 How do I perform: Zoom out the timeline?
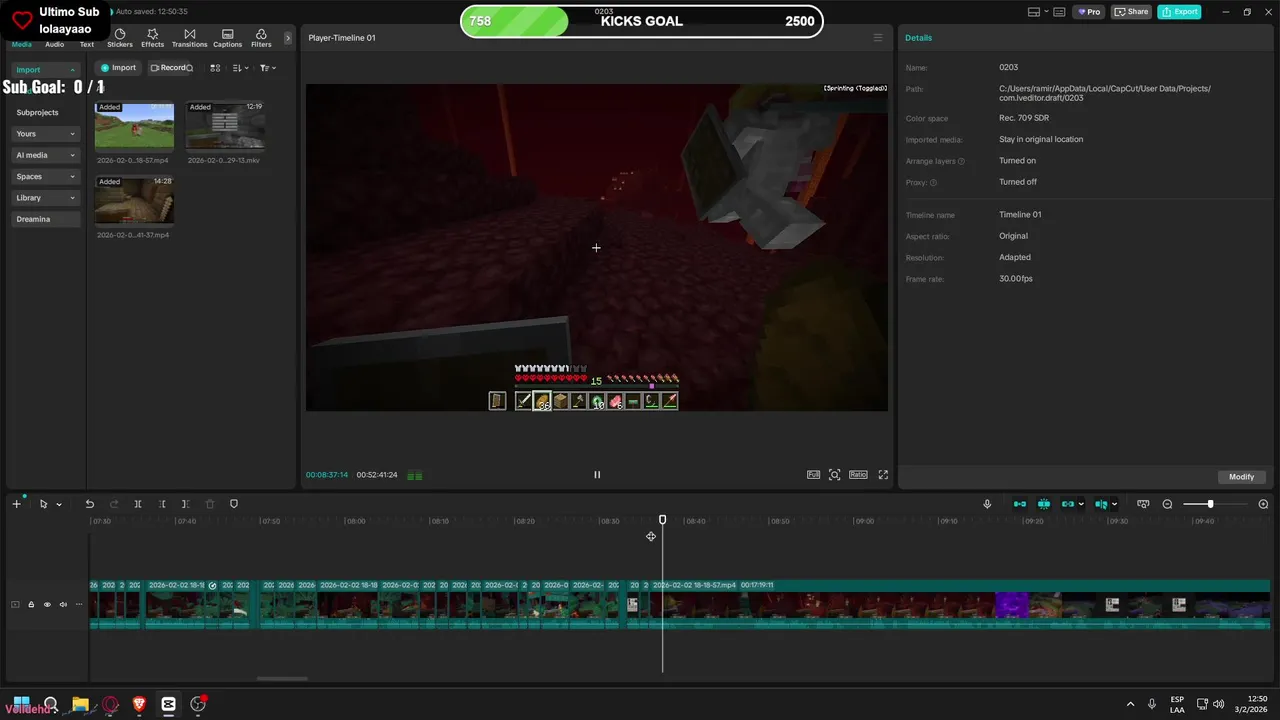click(x=1167, y=504)
